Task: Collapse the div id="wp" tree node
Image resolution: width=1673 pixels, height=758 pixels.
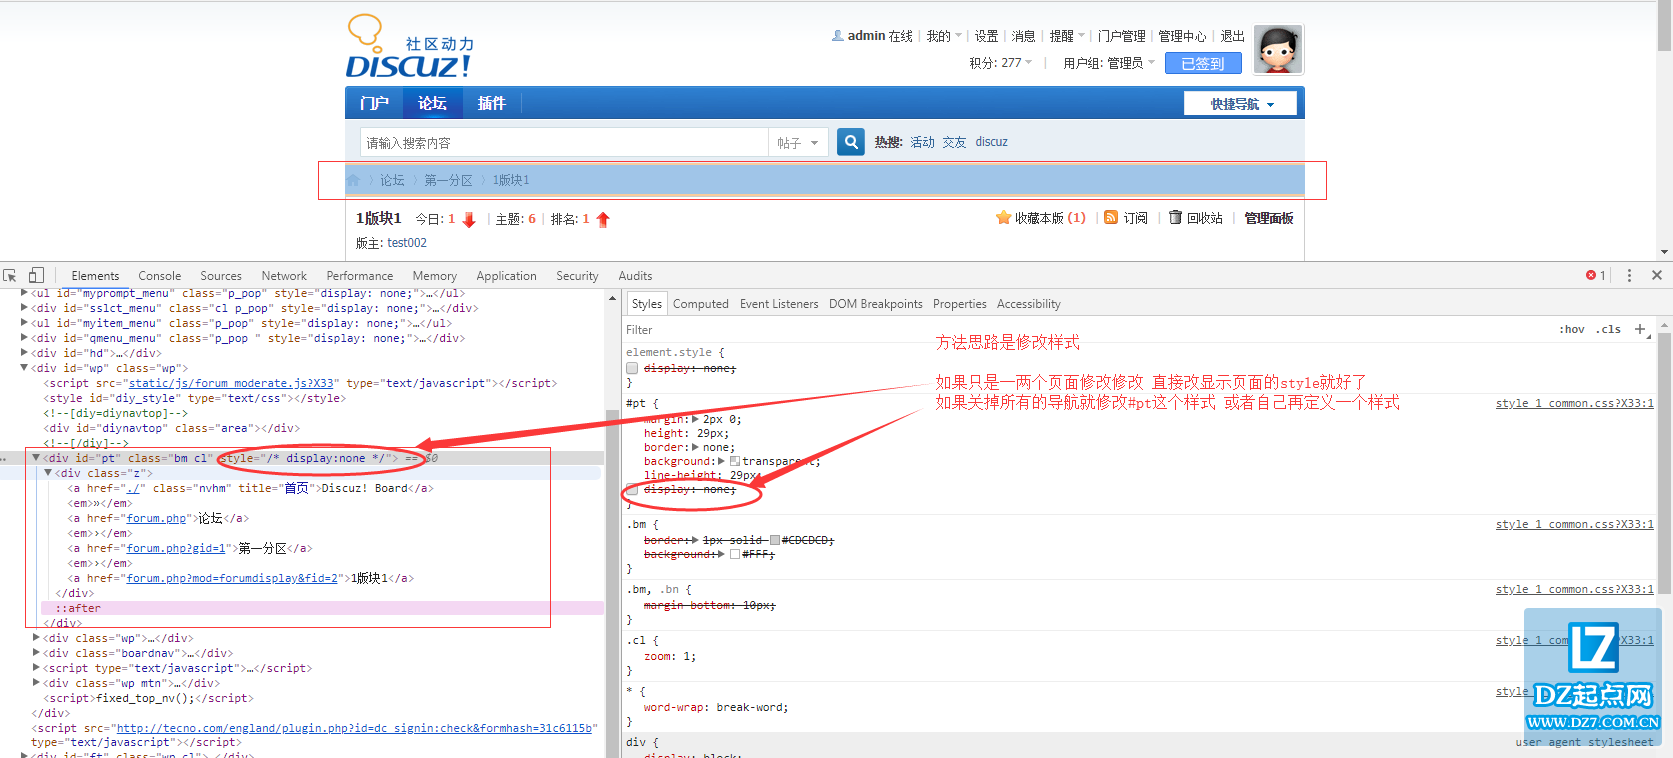Action: click(25, 368)
